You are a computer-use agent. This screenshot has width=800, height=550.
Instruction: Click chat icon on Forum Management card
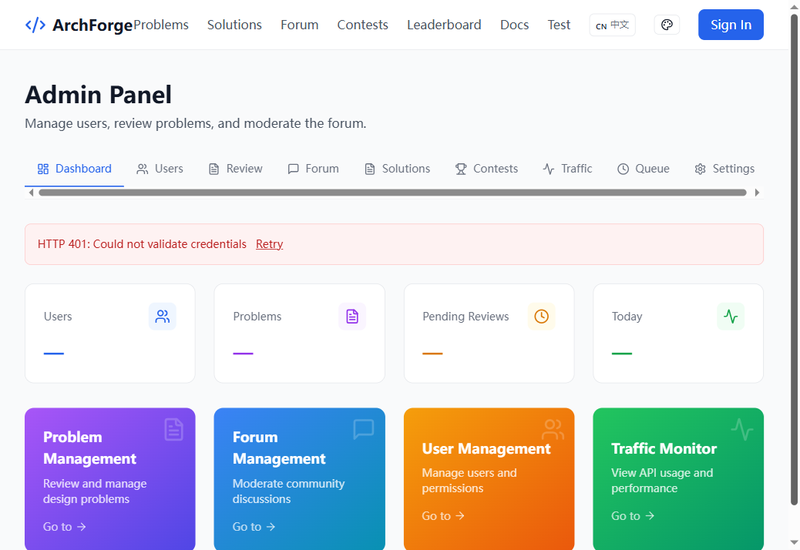click(363, 429)
